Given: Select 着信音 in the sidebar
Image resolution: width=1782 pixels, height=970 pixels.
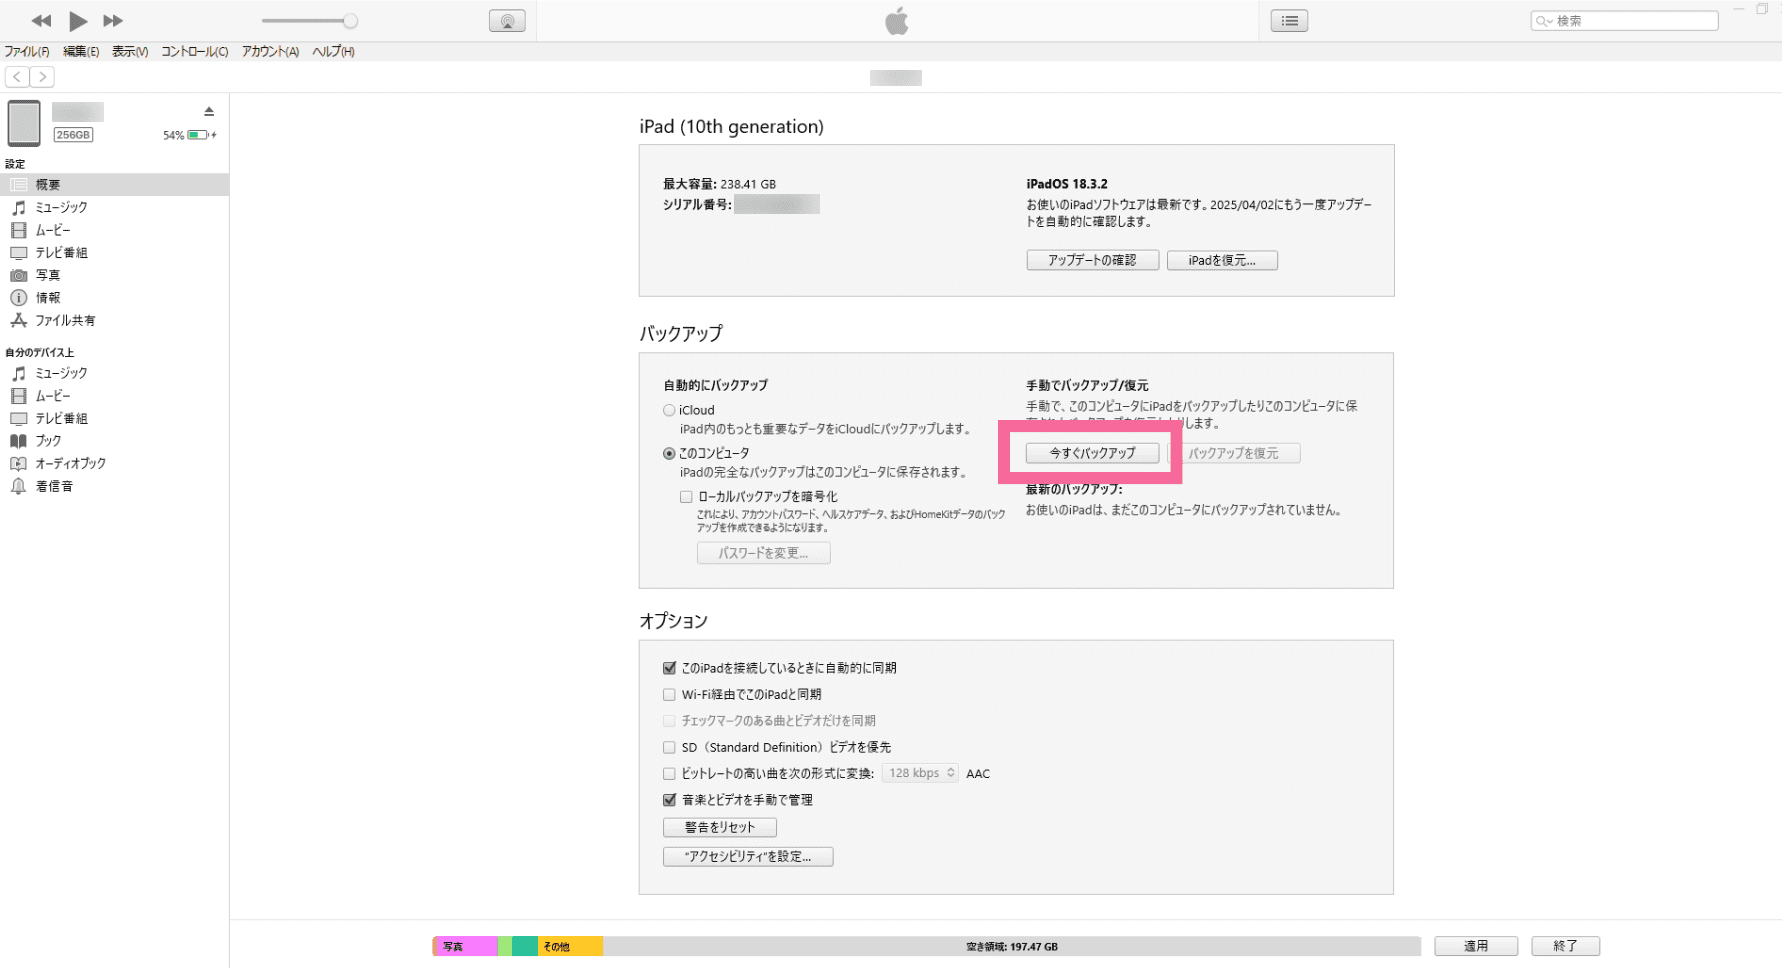Looking at the screenshot, I should click(x=54, y=487).
